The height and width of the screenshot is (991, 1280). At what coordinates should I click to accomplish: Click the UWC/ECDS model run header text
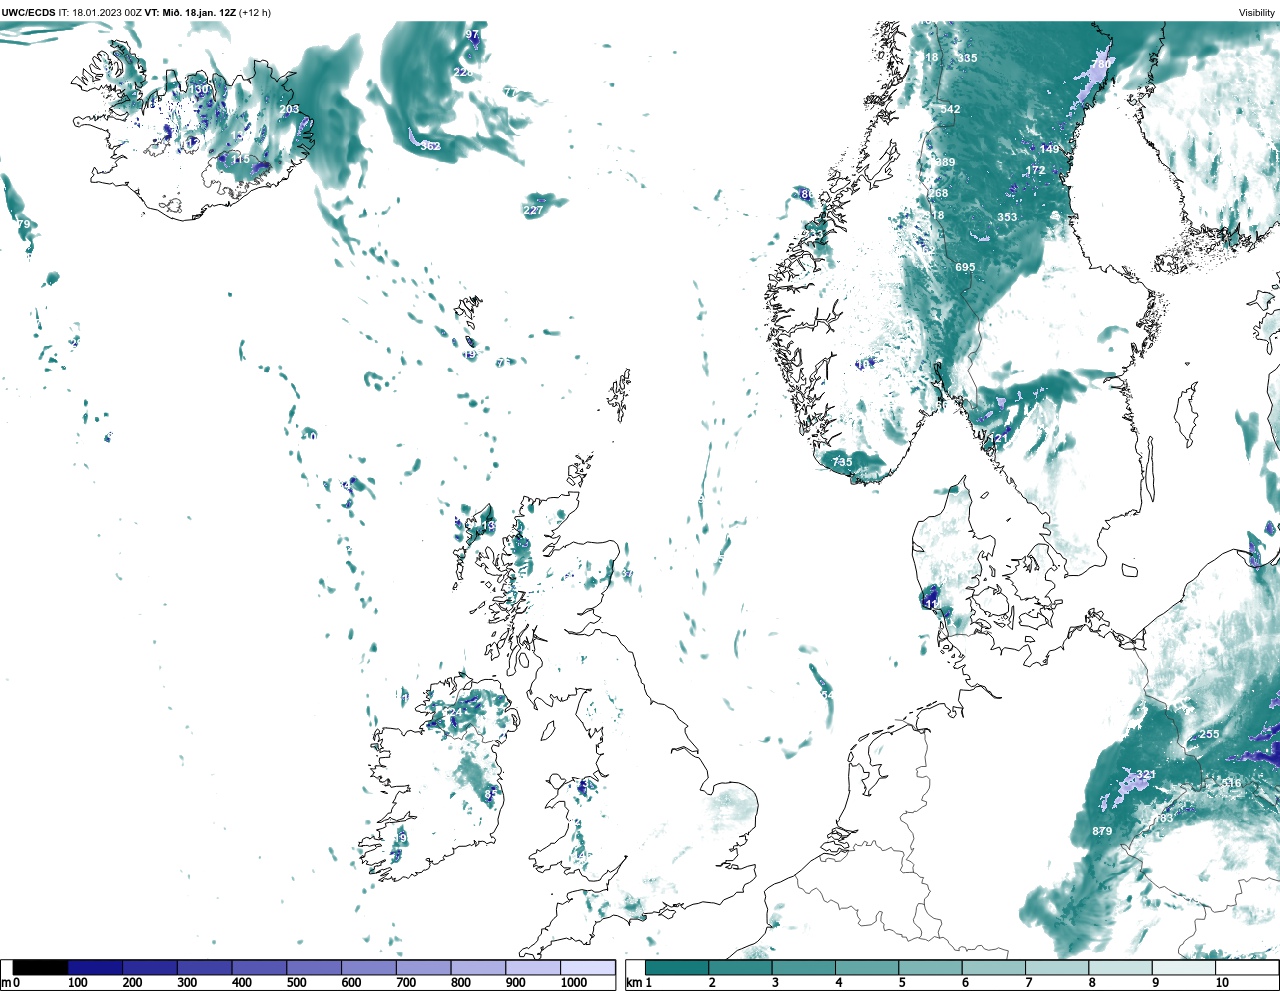click(x=136, y=12)
